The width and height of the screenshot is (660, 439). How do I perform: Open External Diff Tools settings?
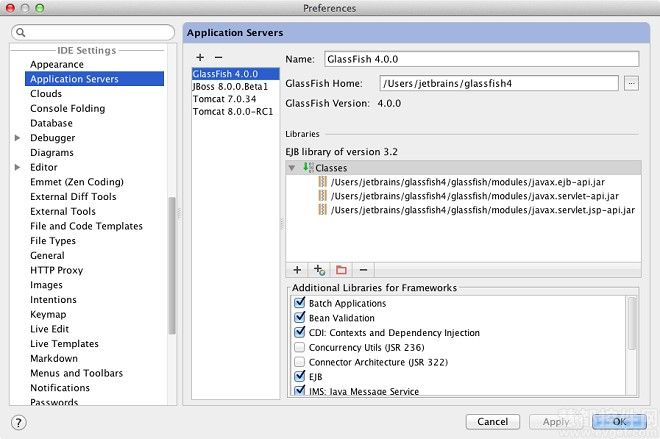pyautogui.click(x=73, y=197)
